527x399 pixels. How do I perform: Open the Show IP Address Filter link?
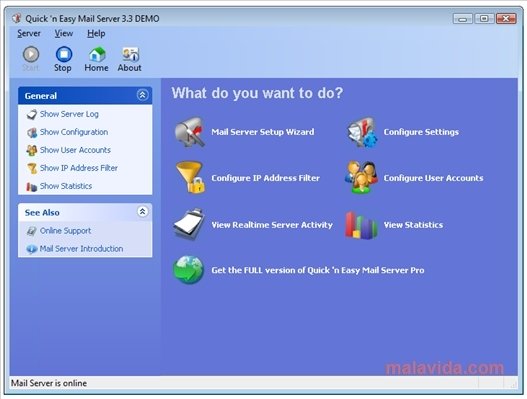point(79,168)
